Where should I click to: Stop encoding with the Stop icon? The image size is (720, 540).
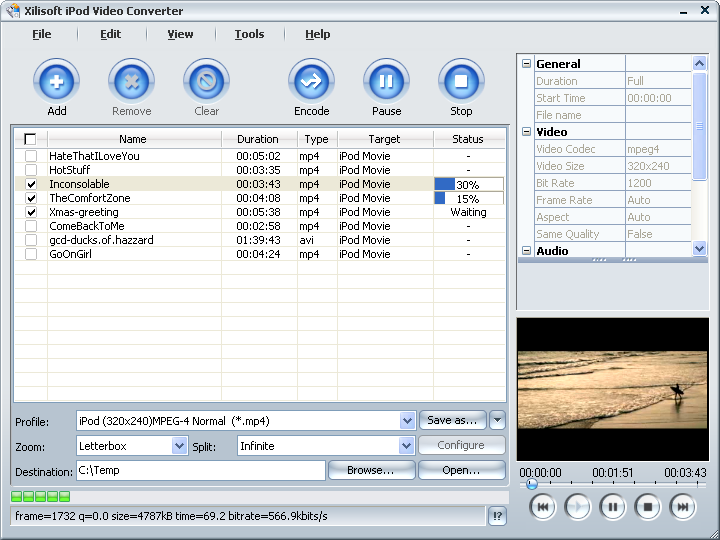(461, 81)
